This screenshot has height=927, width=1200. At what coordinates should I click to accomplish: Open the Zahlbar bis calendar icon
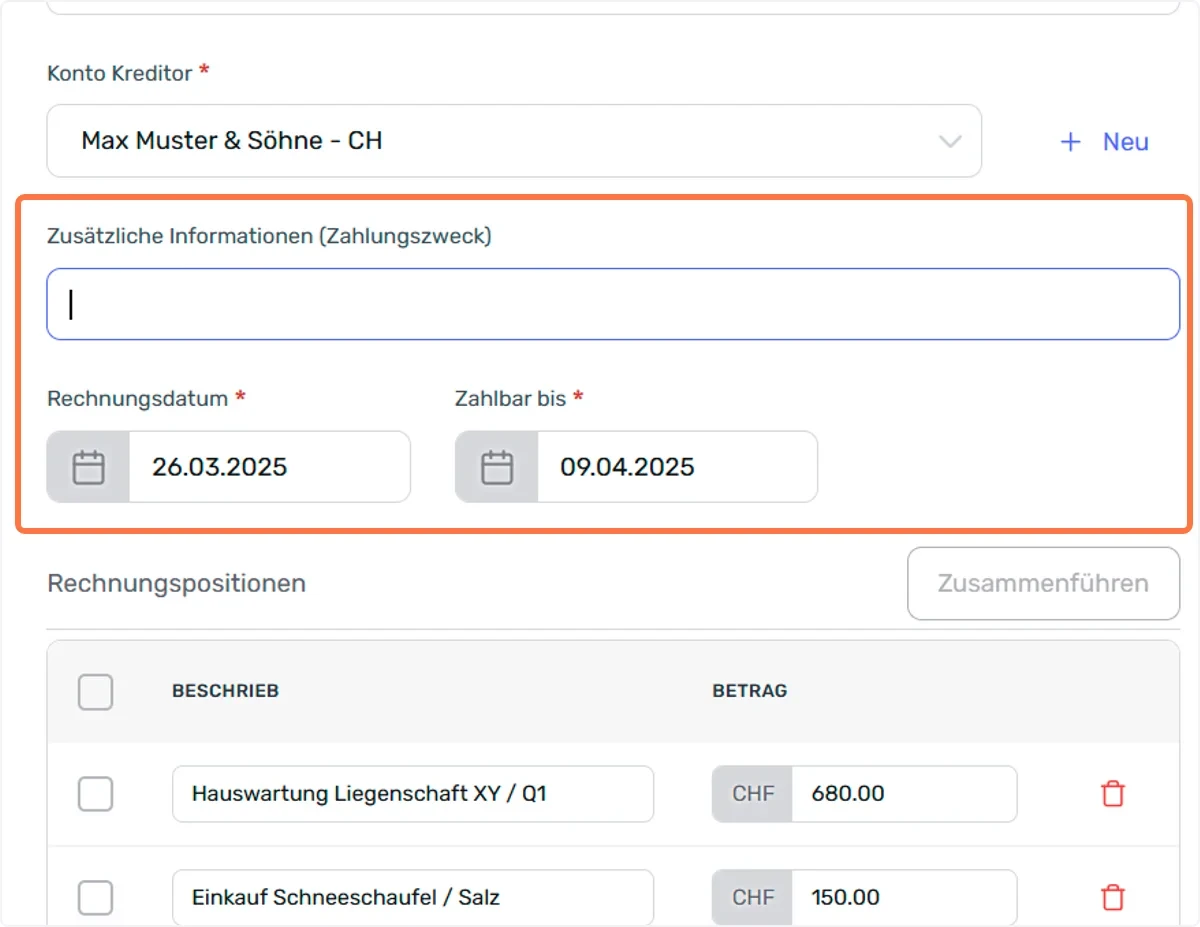(x=497, y=467)
